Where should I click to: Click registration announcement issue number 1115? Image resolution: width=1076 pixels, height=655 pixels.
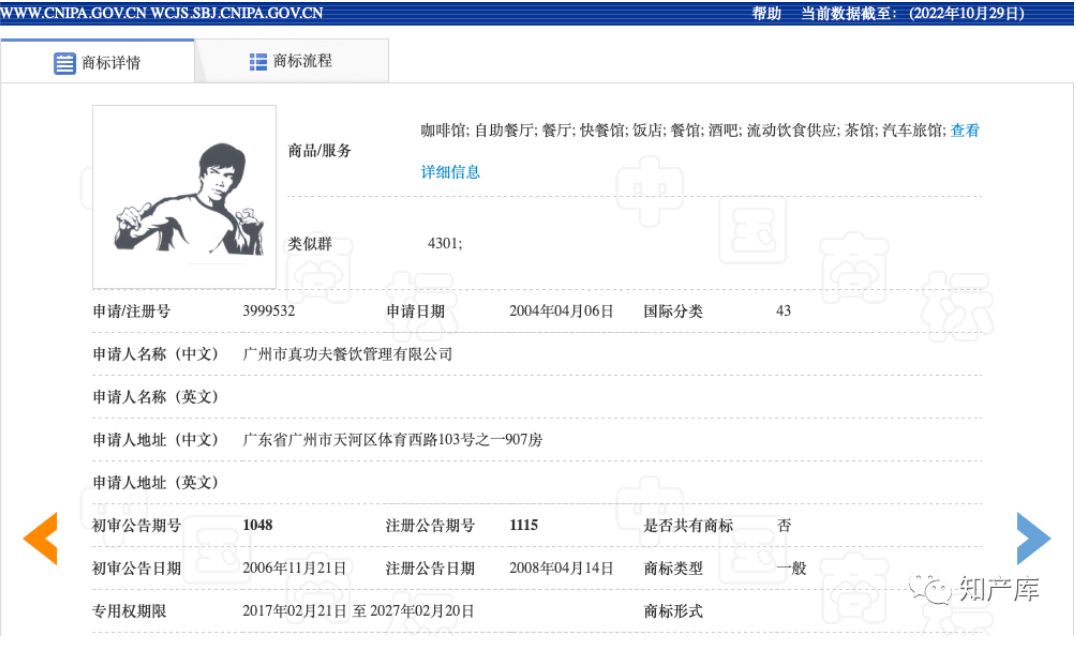pyautogui.click(x=524, y=525)
